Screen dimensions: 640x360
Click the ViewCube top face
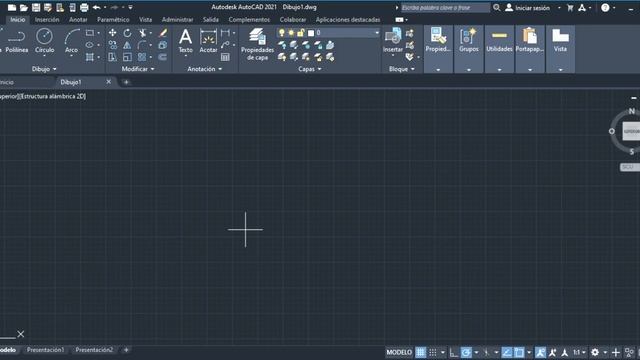[631, 131]
